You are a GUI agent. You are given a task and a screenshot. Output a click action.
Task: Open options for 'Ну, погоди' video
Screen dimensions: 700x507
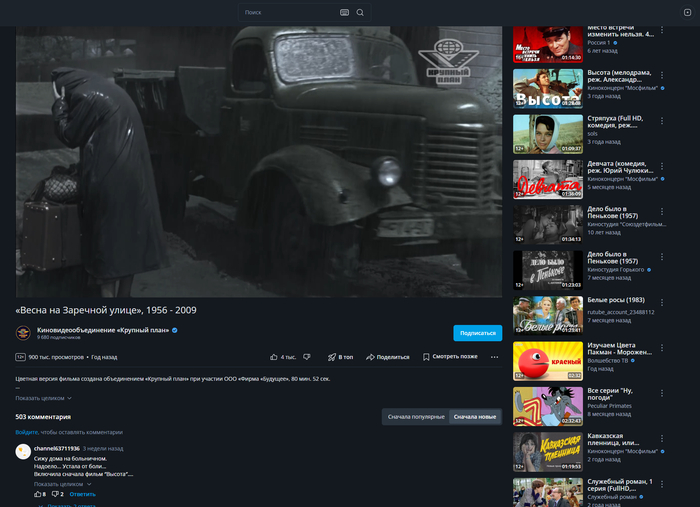662,393
